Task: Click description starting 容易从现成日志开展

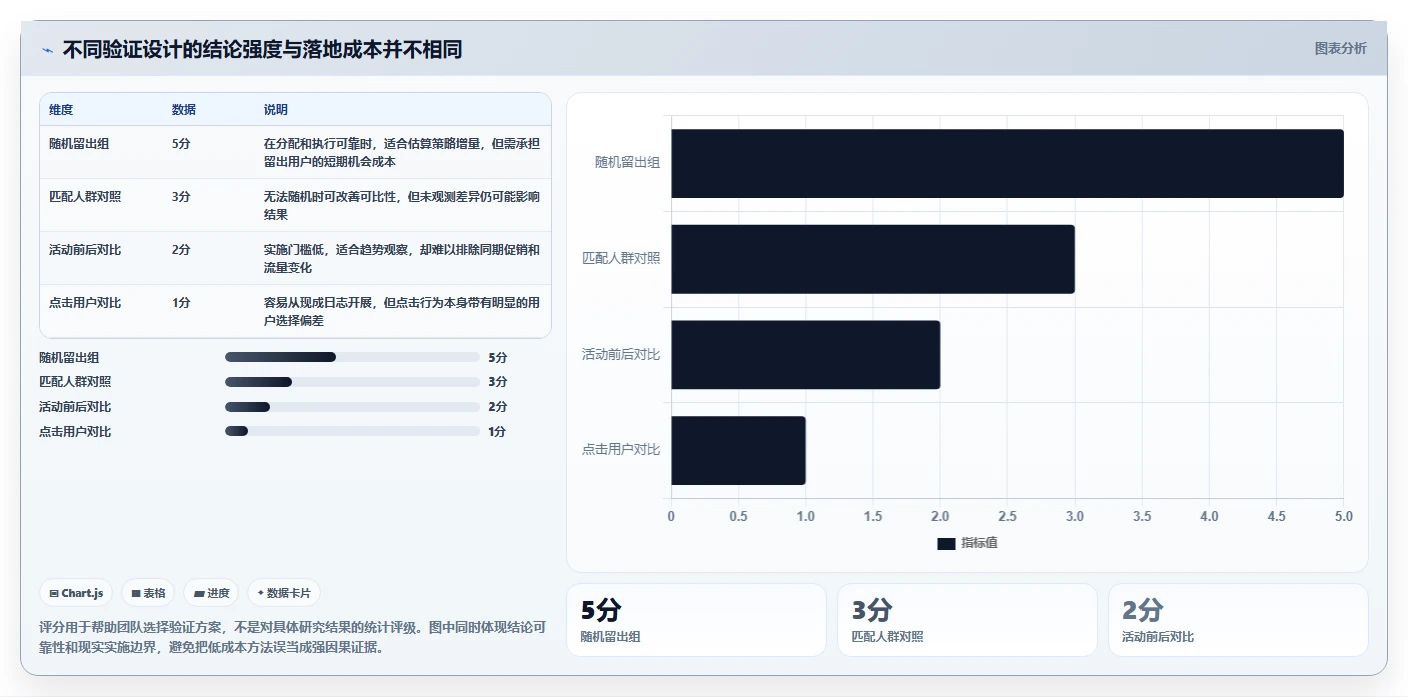Action: [x=402, y=311]
